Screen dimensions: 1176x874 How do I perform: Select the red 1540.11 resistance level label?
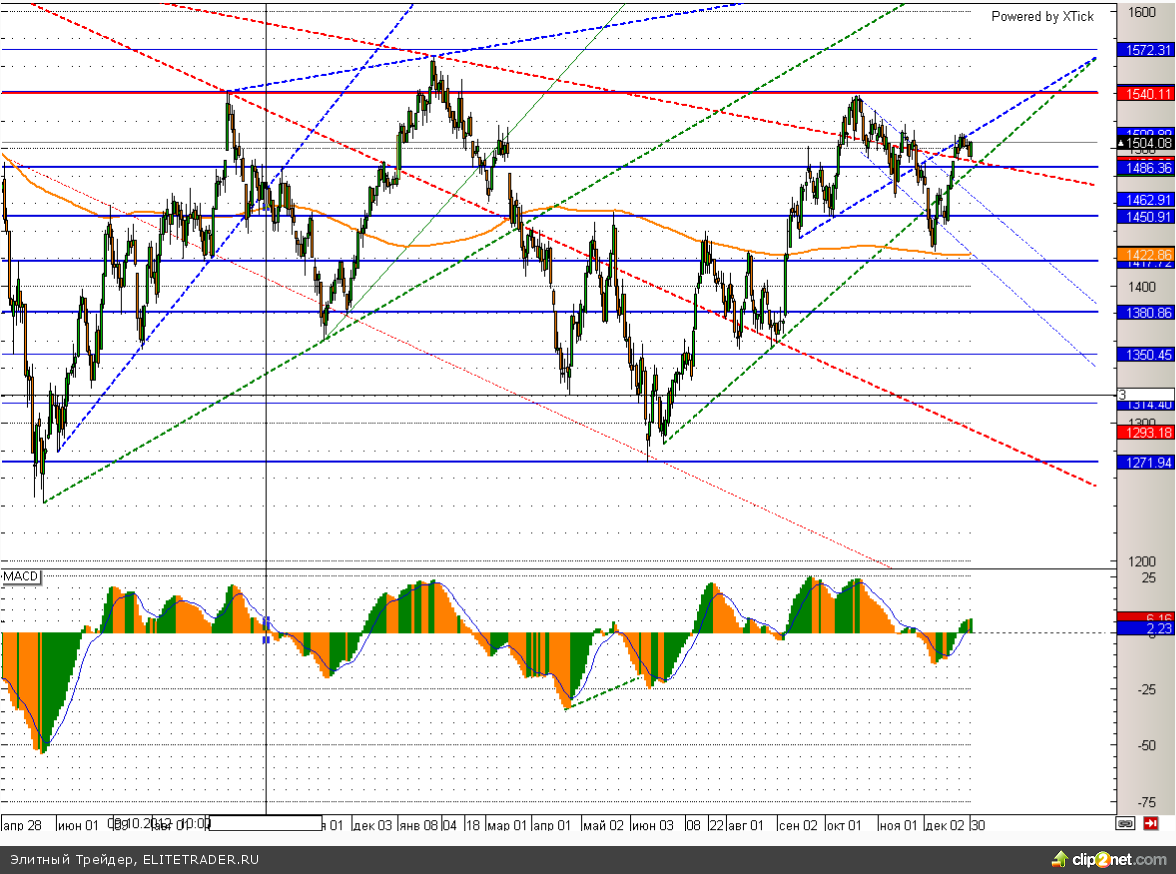(1147, 93)
